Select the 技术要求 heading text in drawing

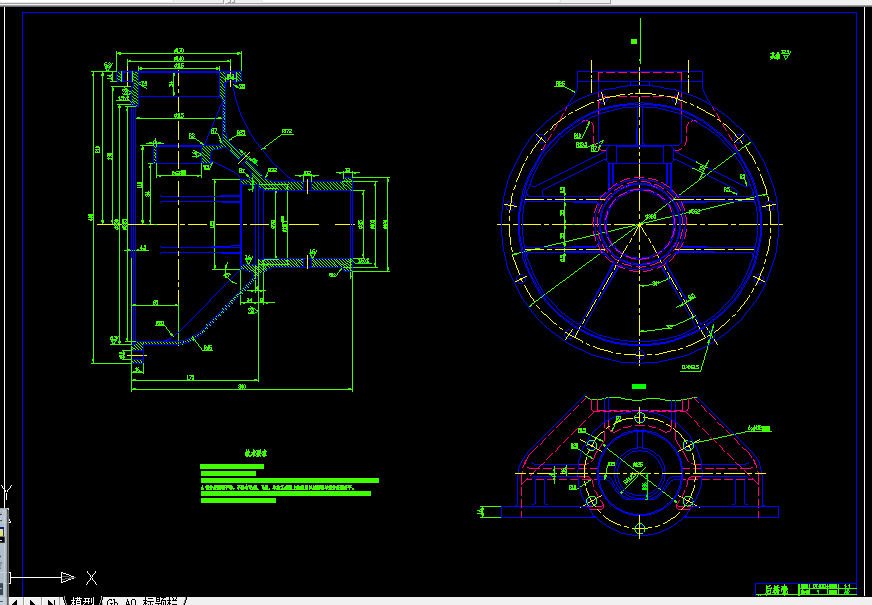pyautogui.click(x=256, y=453)
